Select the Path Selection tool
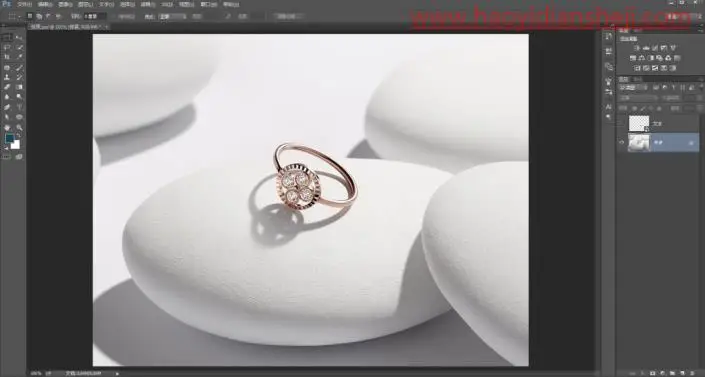 click(x=7, y=117)
